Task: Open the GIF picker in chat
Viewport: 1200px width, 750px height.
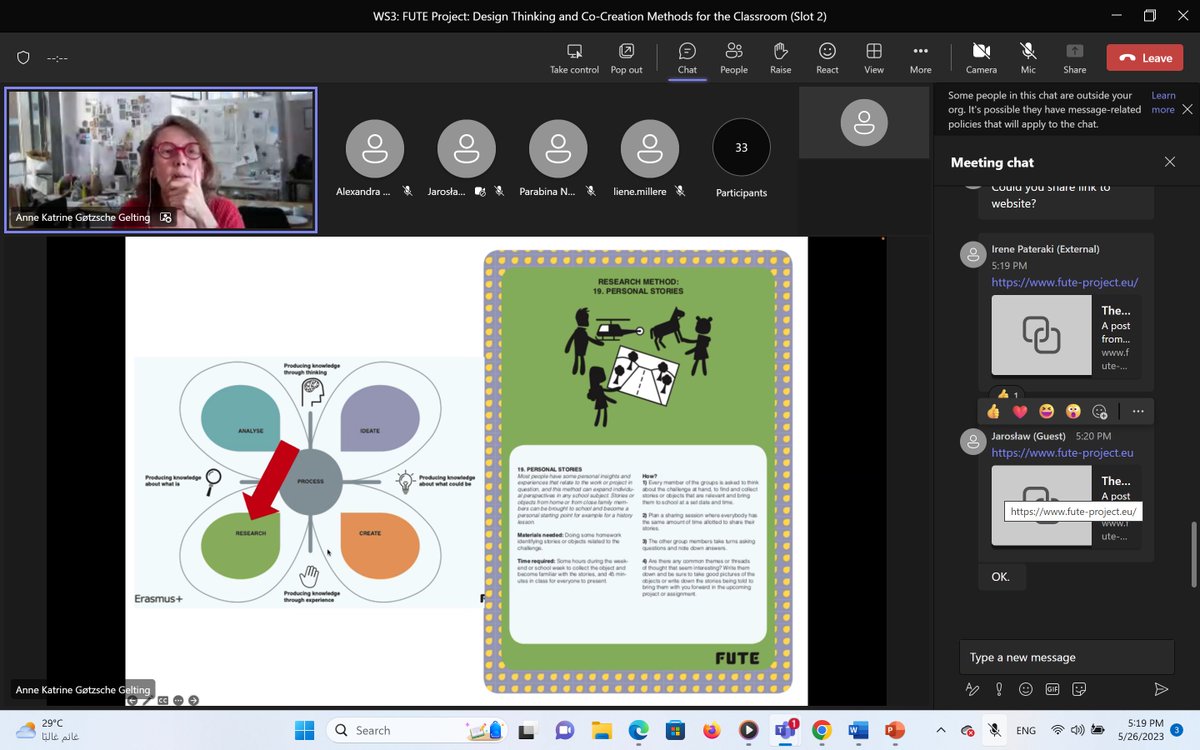Action: [x=1051, y=689]
